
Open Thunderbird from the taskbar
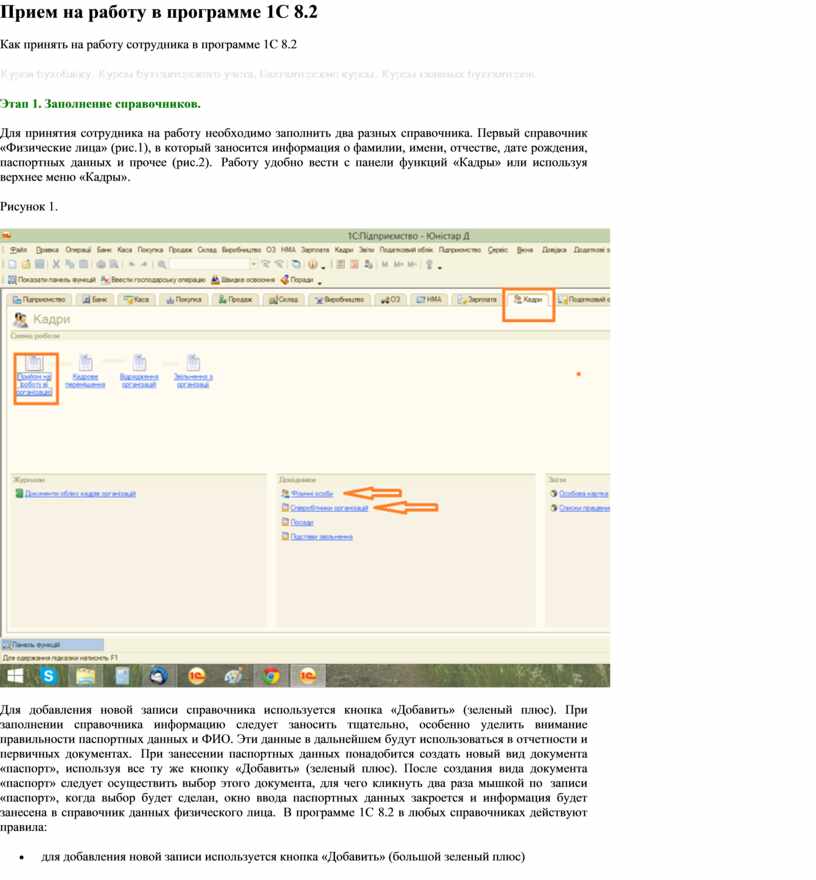tap(159, 676)
